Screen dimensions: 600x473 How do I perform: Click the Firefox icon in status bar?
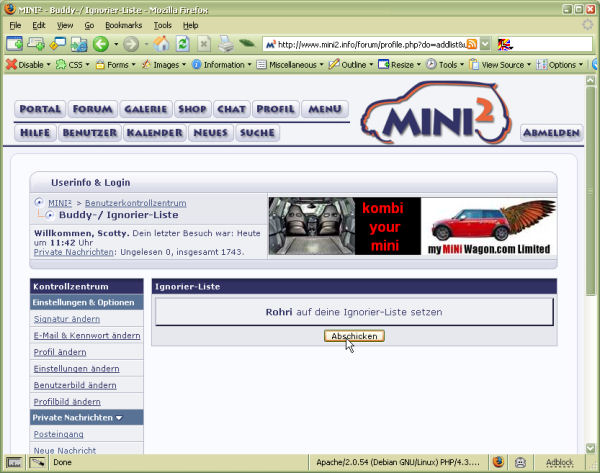click(498, 463)
